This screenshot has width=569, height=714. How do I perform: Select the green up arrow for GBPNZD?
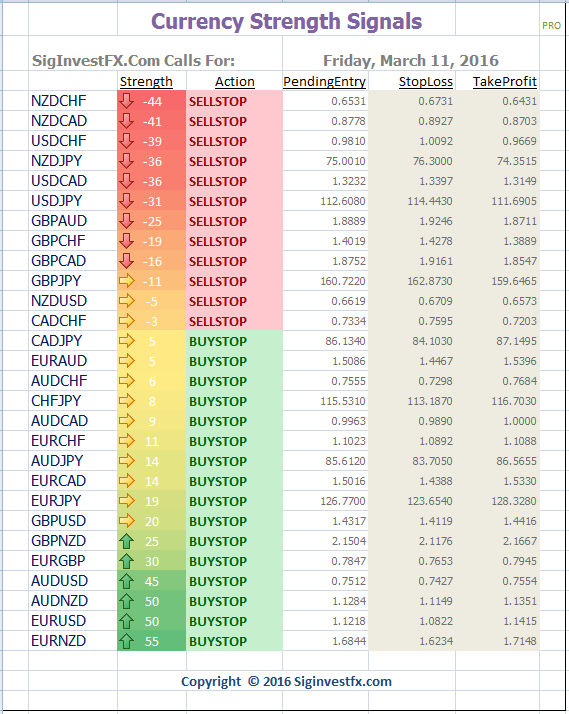pyautogui.click(x=126, y=541)
